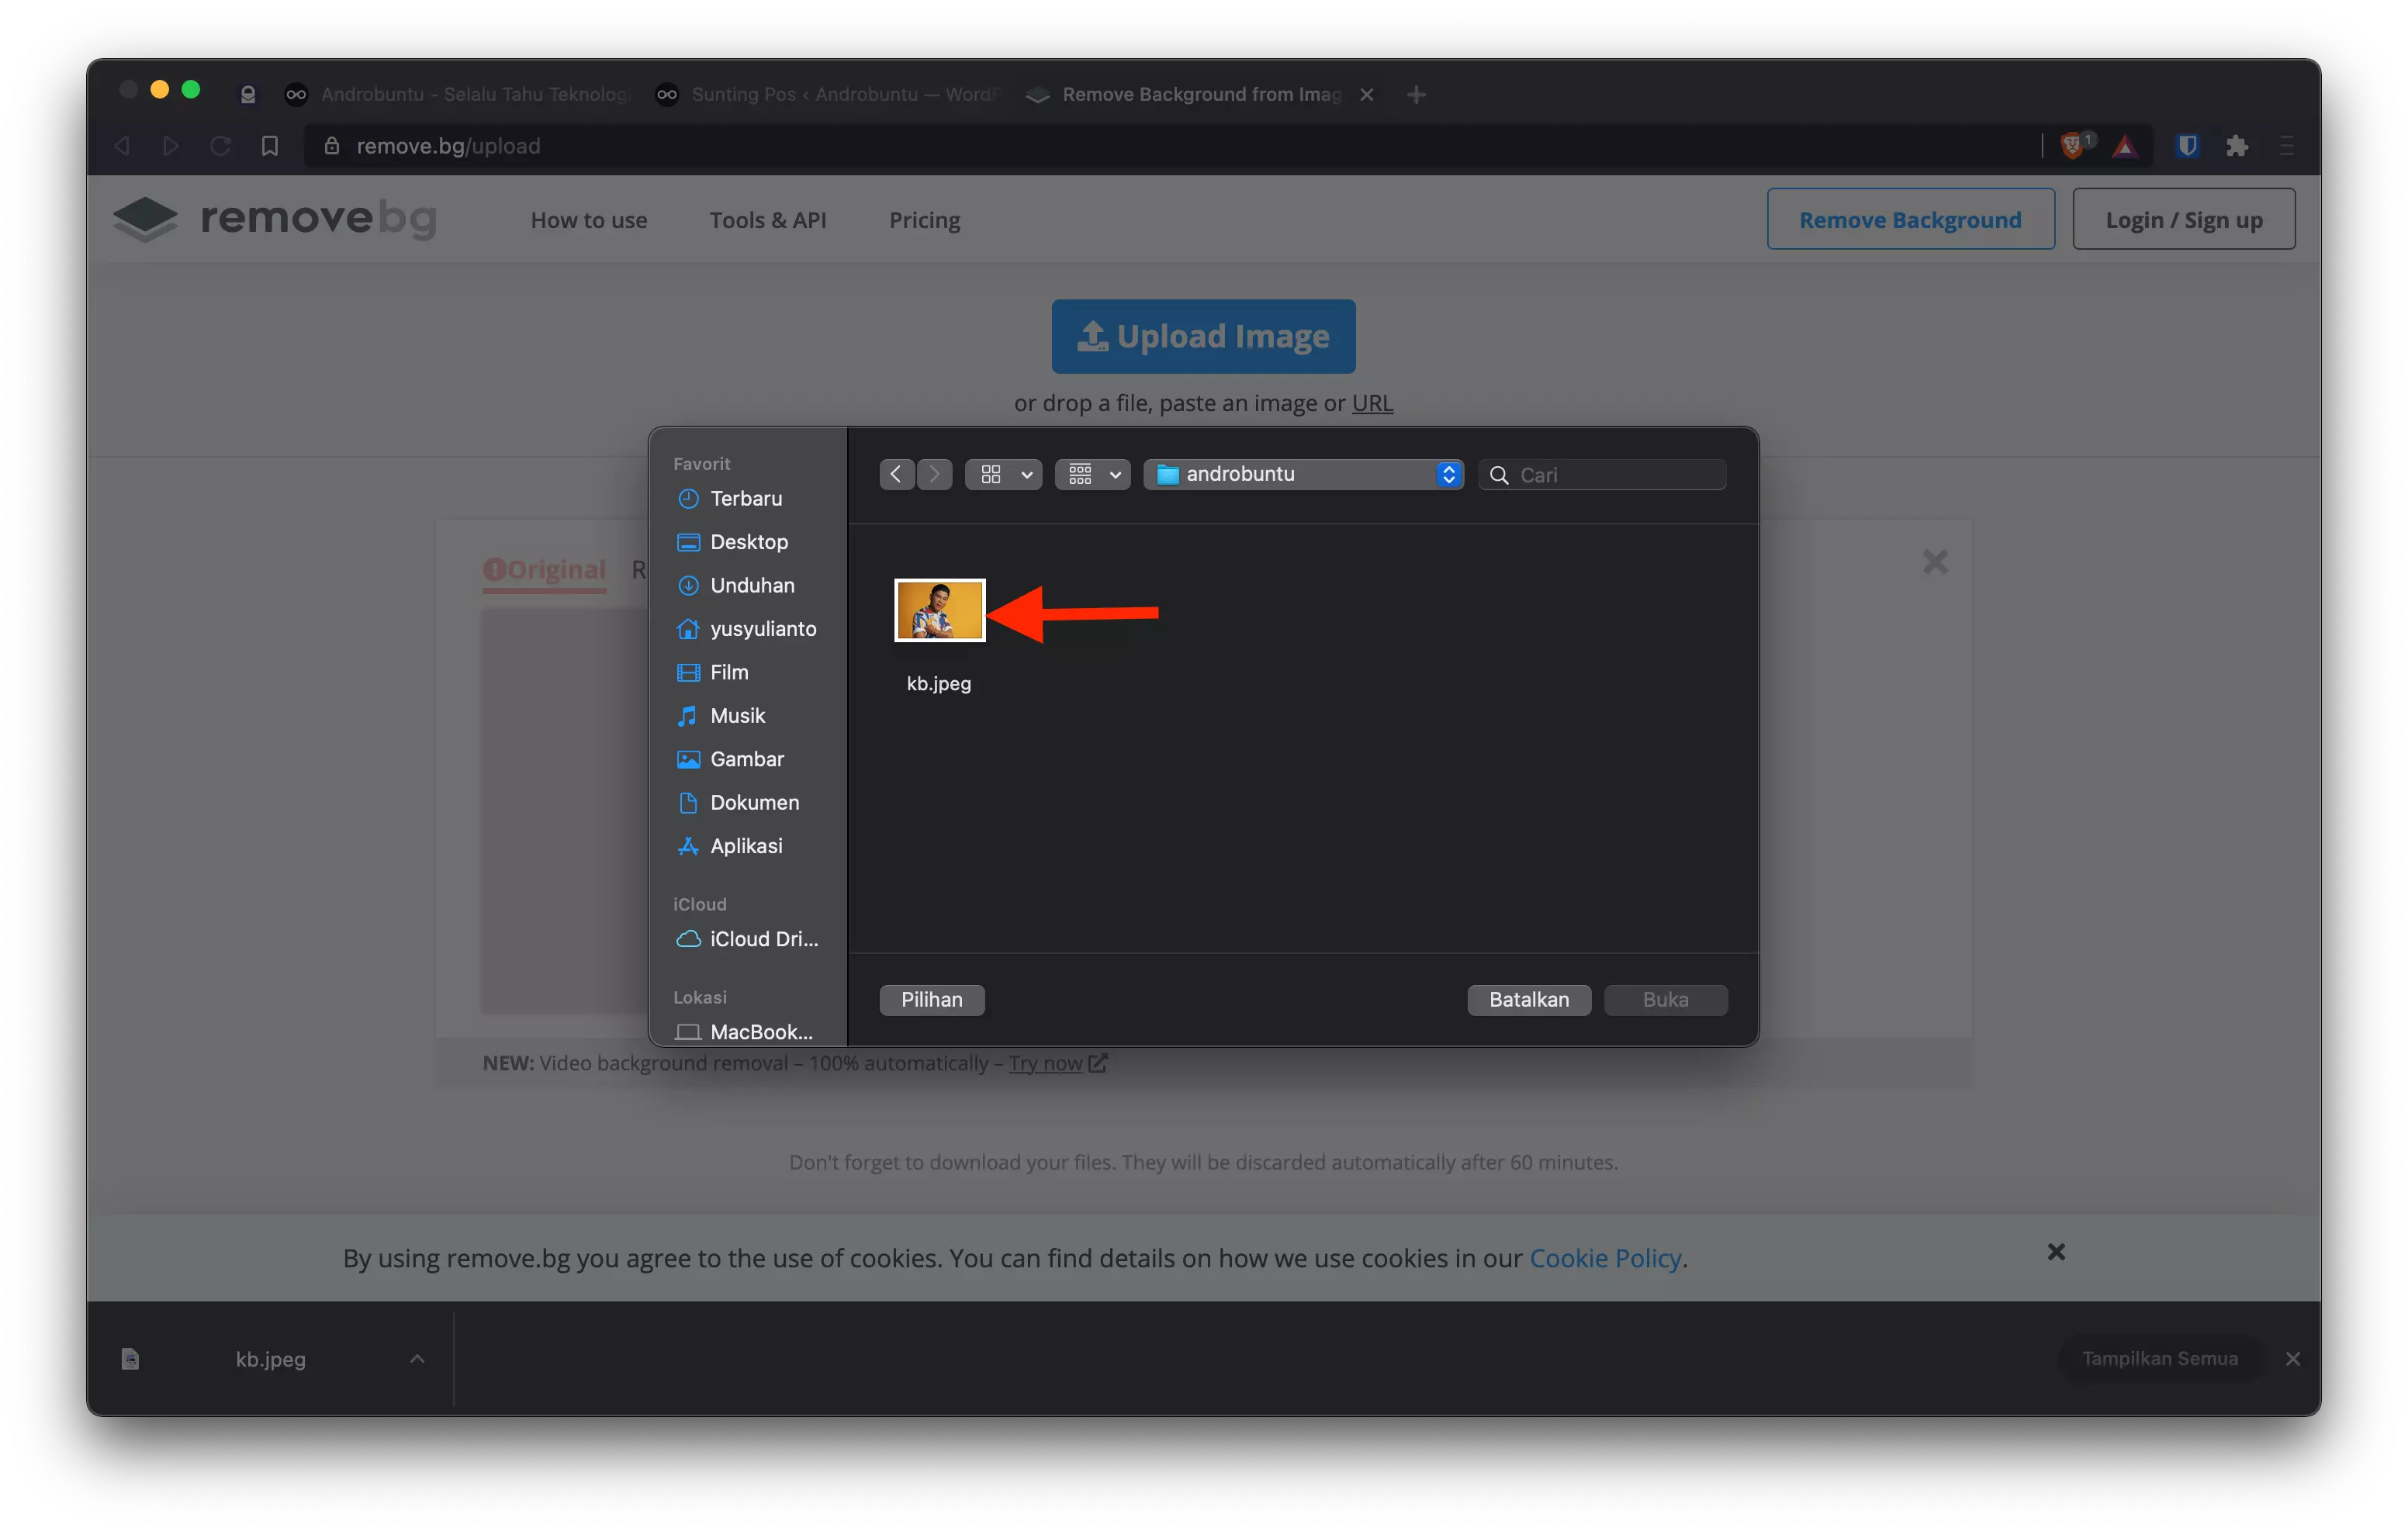Click the Try now link
Viewport: 2408px width, 1531px height.
1045,1063
